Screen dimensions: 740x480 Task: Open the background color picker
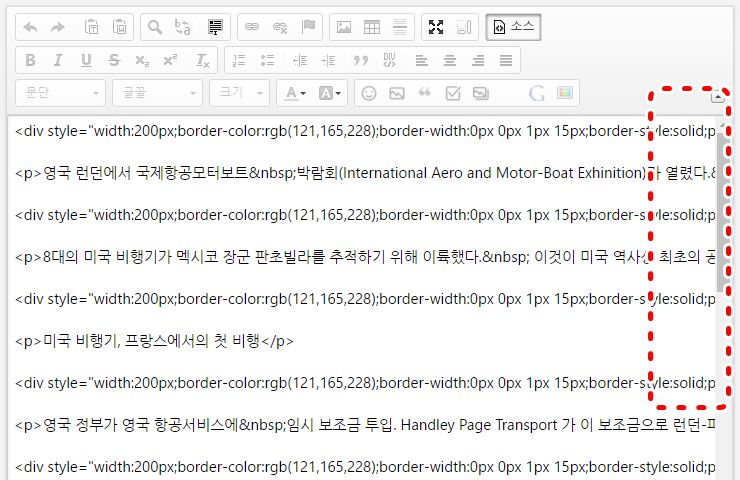[x=329, y=93]
